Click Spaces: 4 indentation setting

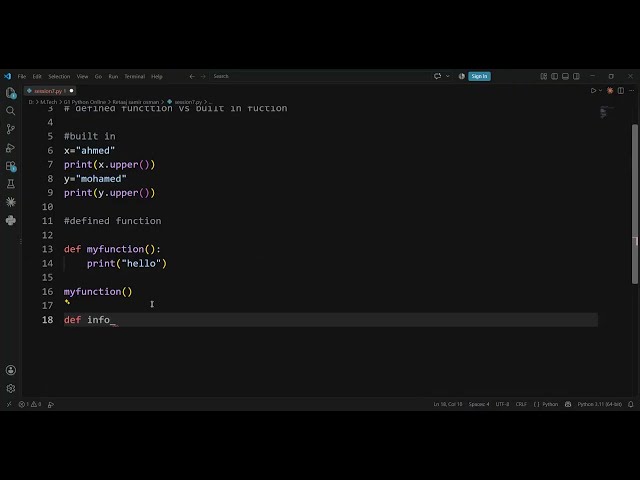(x=479, y=404)
